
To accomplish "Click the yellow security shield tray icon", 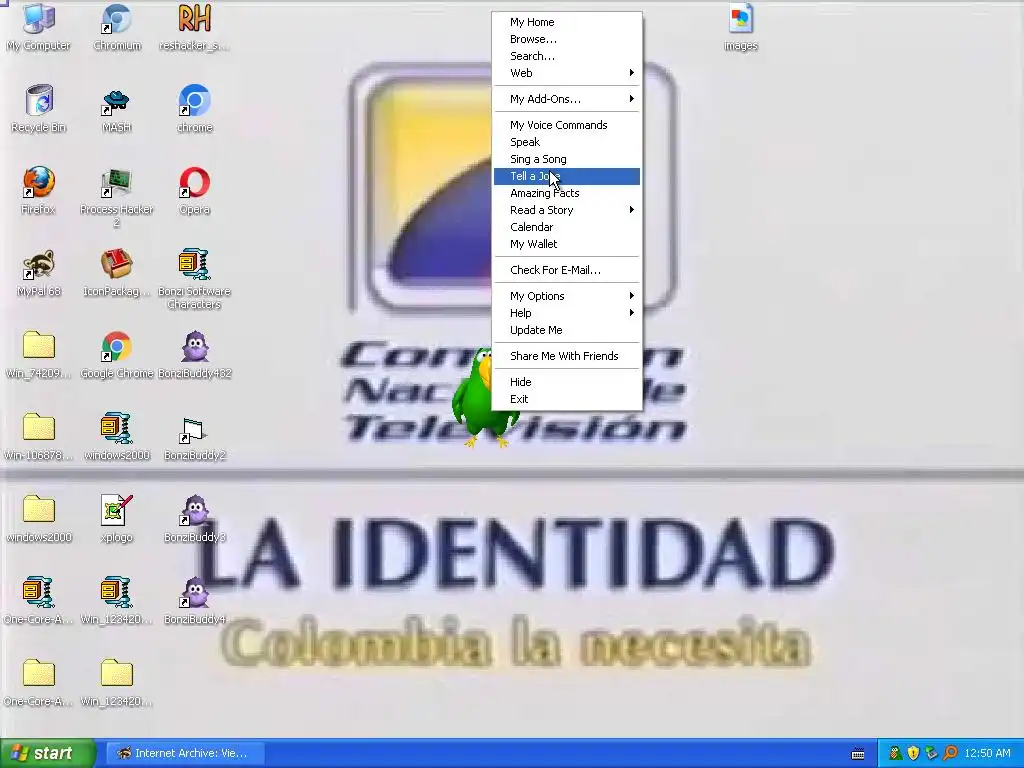I will pos(914,754).
